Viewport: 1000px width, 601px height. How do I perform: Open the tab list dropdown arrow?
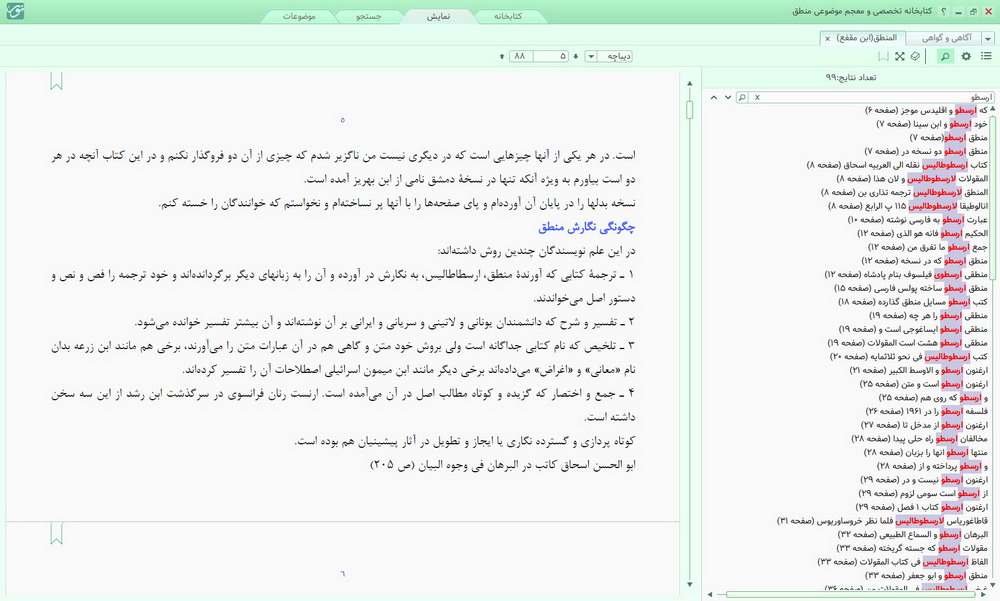pyautogui.click(x=988, y=38)
